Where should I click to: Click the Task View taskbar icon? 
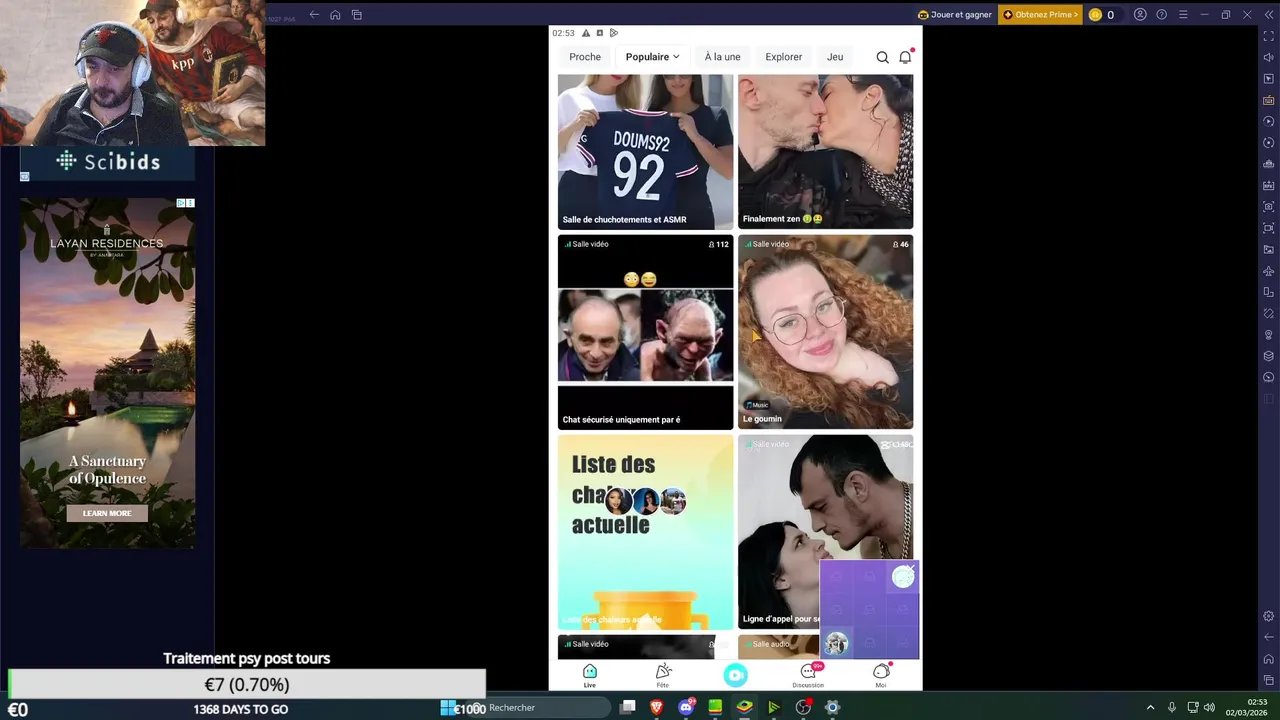[x=628, y=707]
